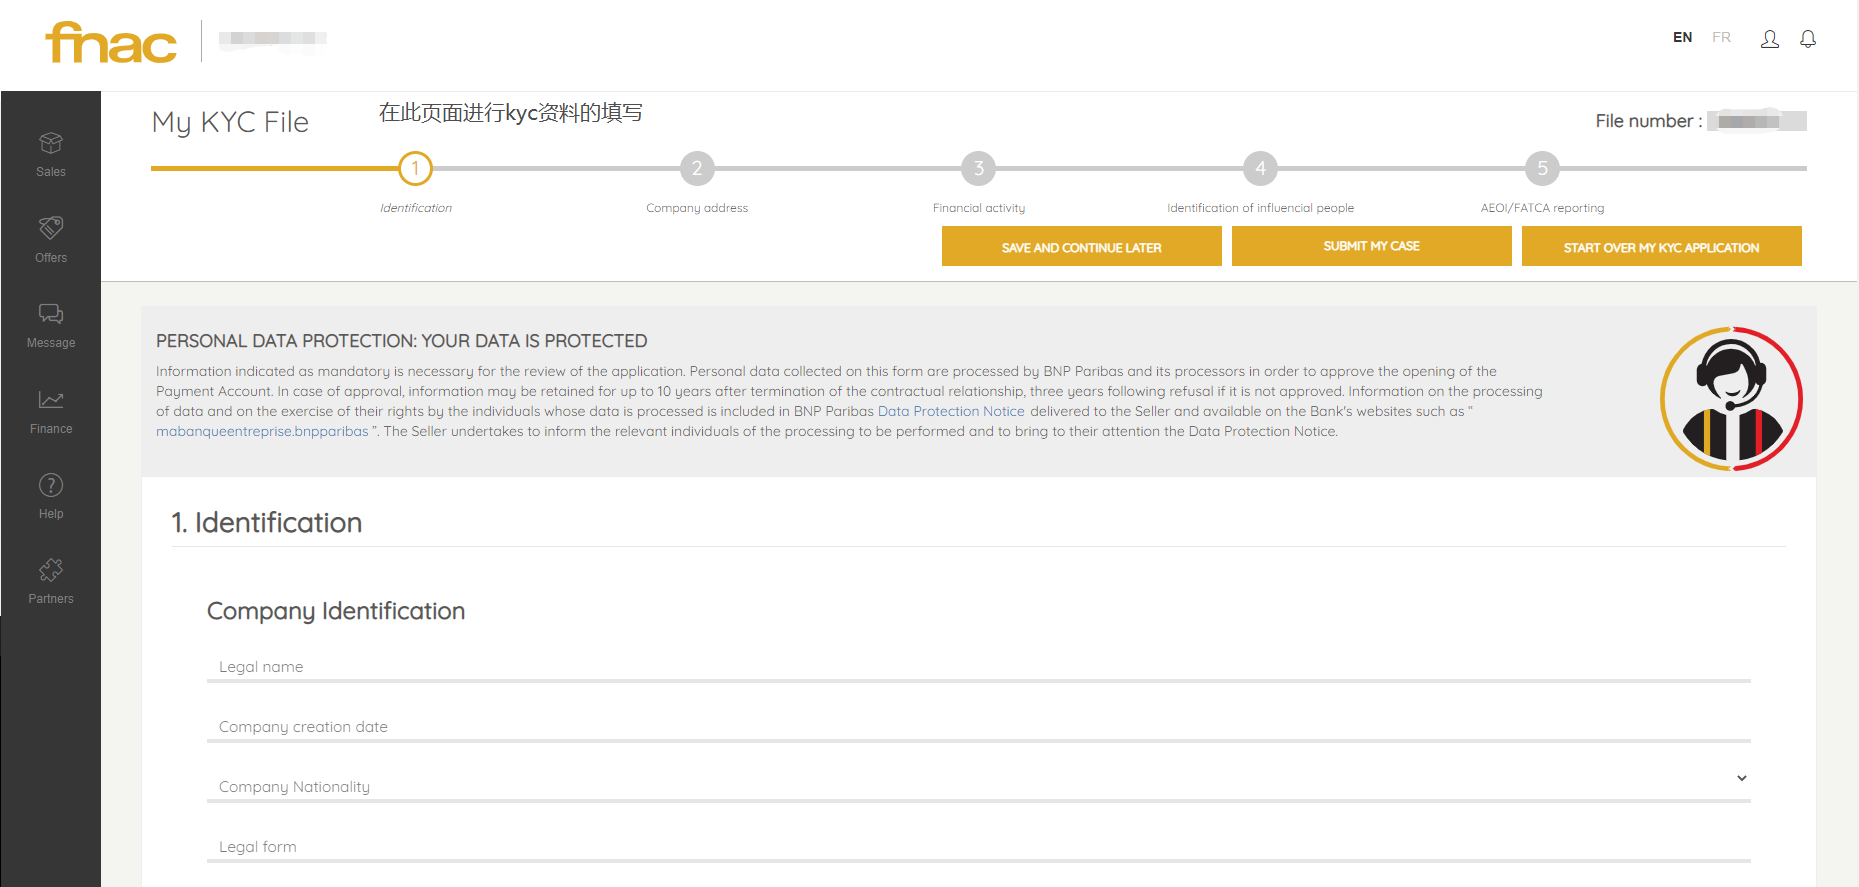The height and width of the screenshot is (887, 1859).
Task: Open the Finance chart icon
Action: coord(51,401)
